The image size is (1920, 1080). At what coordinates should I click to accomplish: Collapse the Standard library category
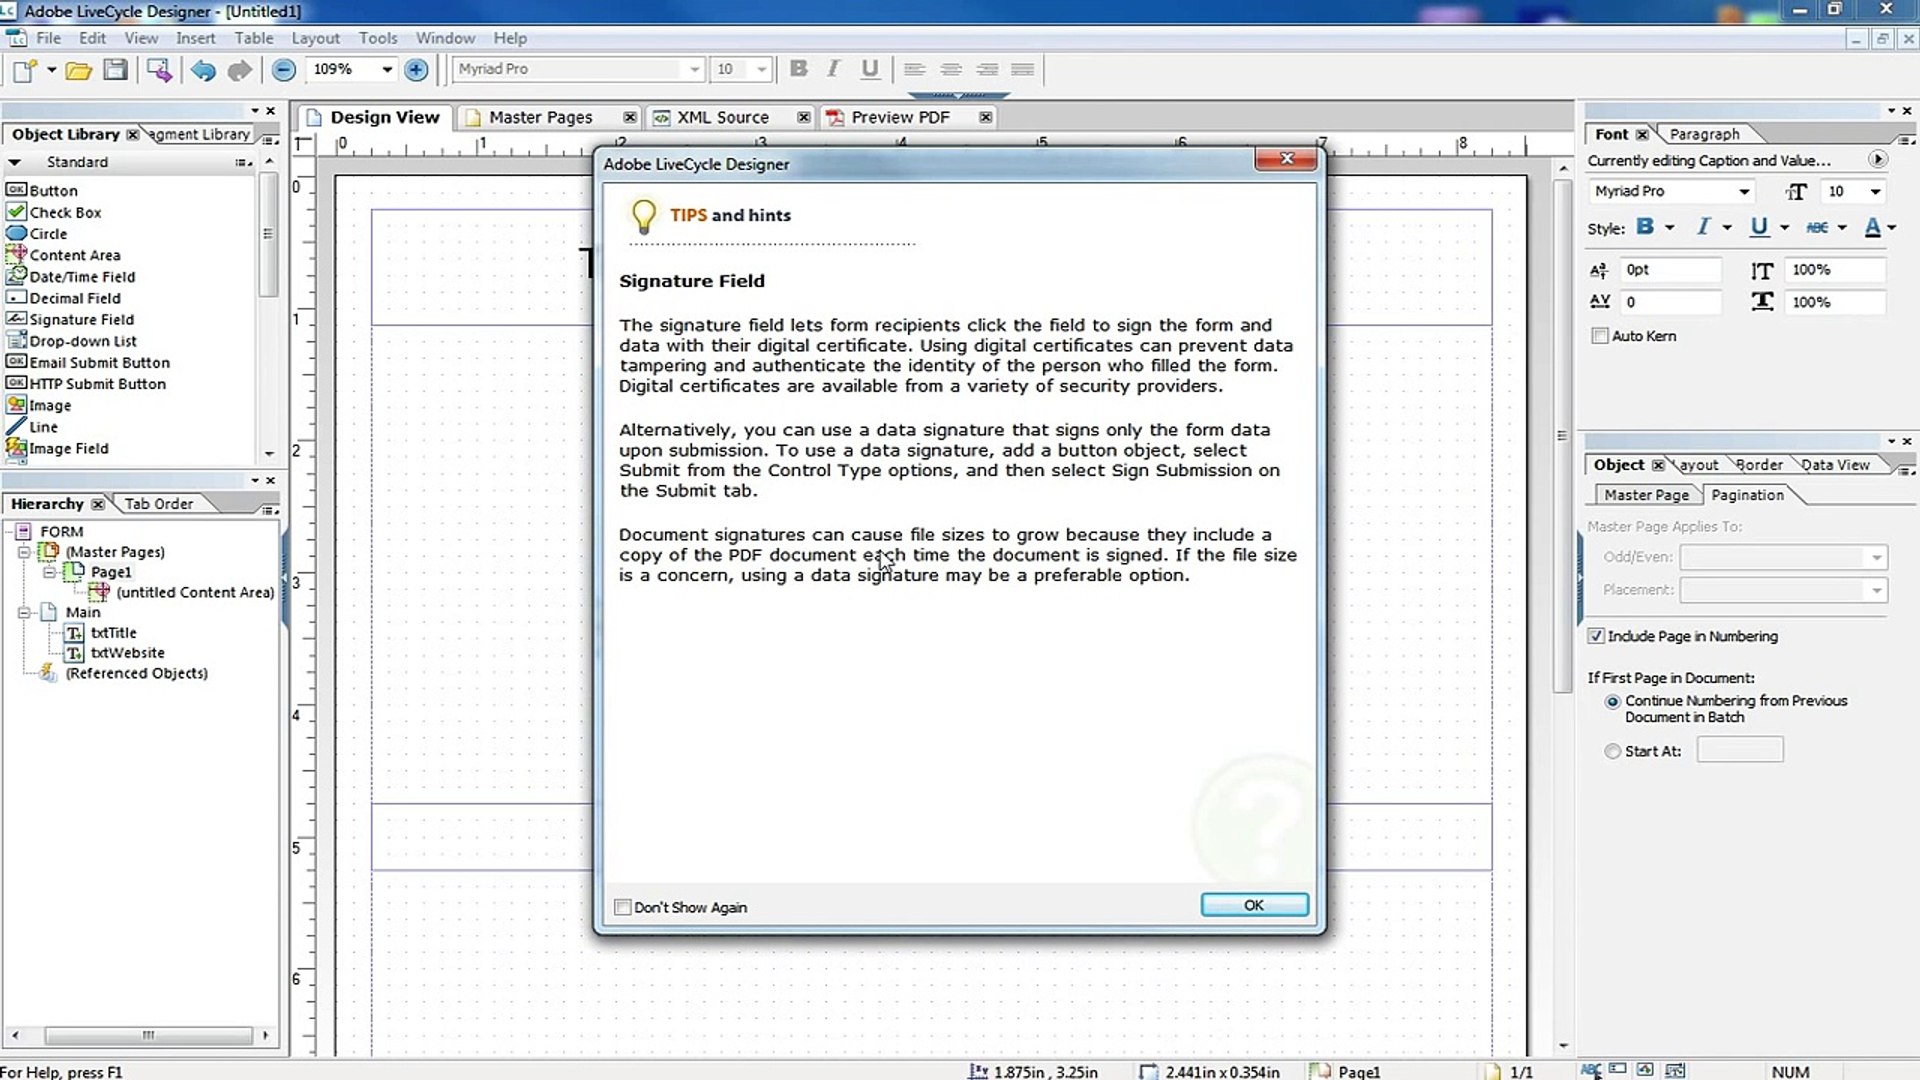14,162
